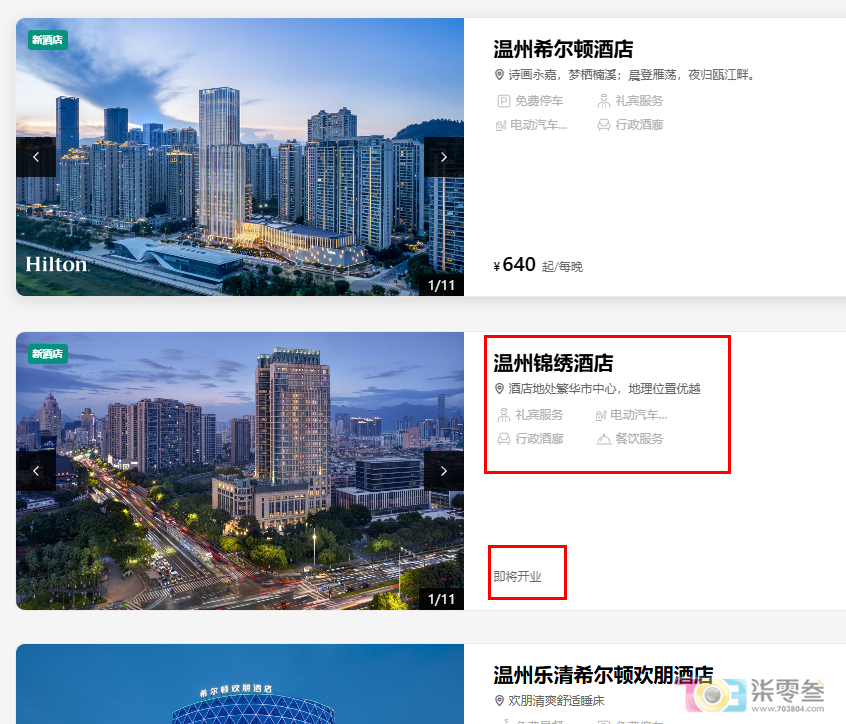Click 电动汽车 icon under 温州锦绣酒店
This screenshot has width=846, height=724.
(601, 415)
